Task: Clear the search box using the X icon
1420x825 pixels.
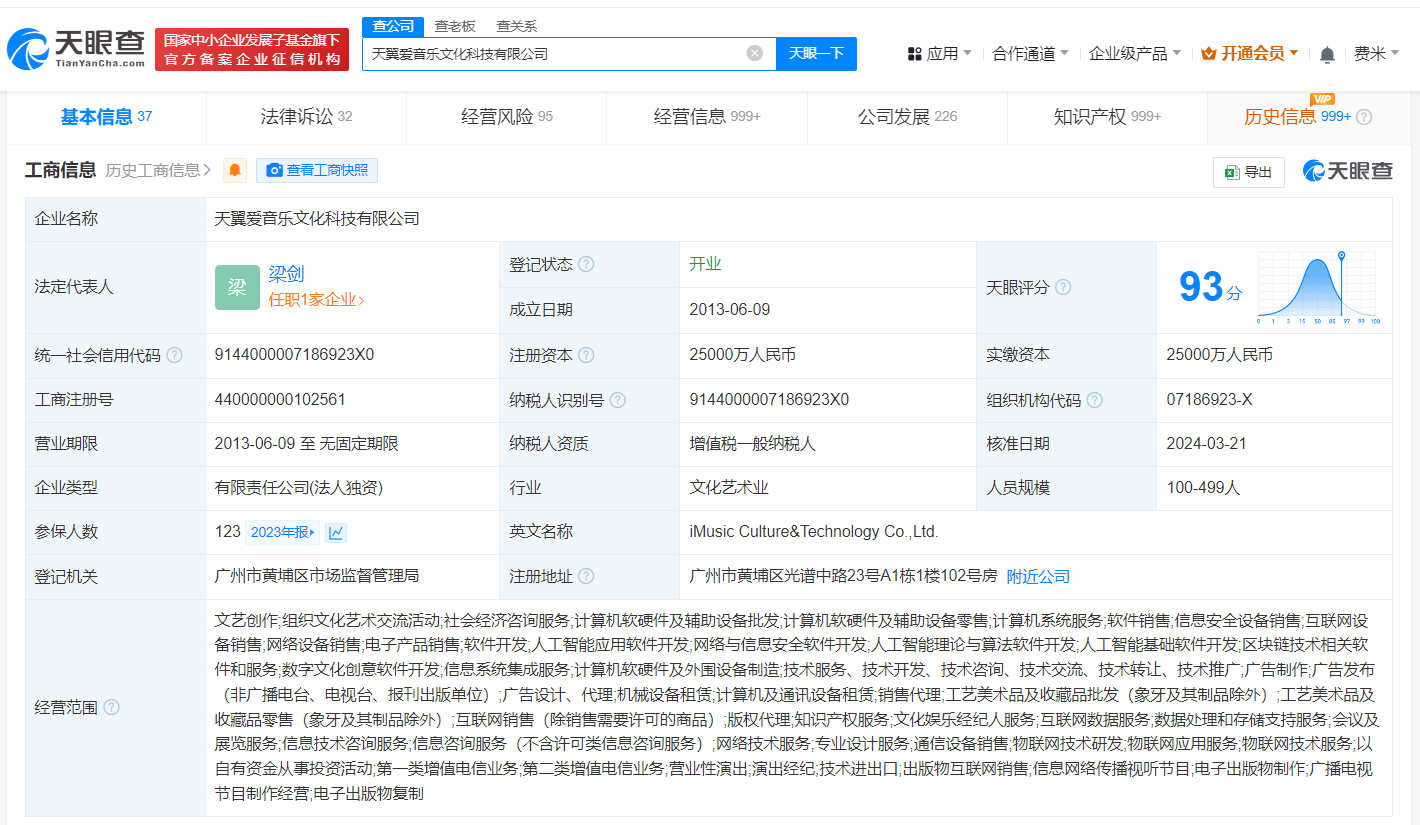Action: 754,53
